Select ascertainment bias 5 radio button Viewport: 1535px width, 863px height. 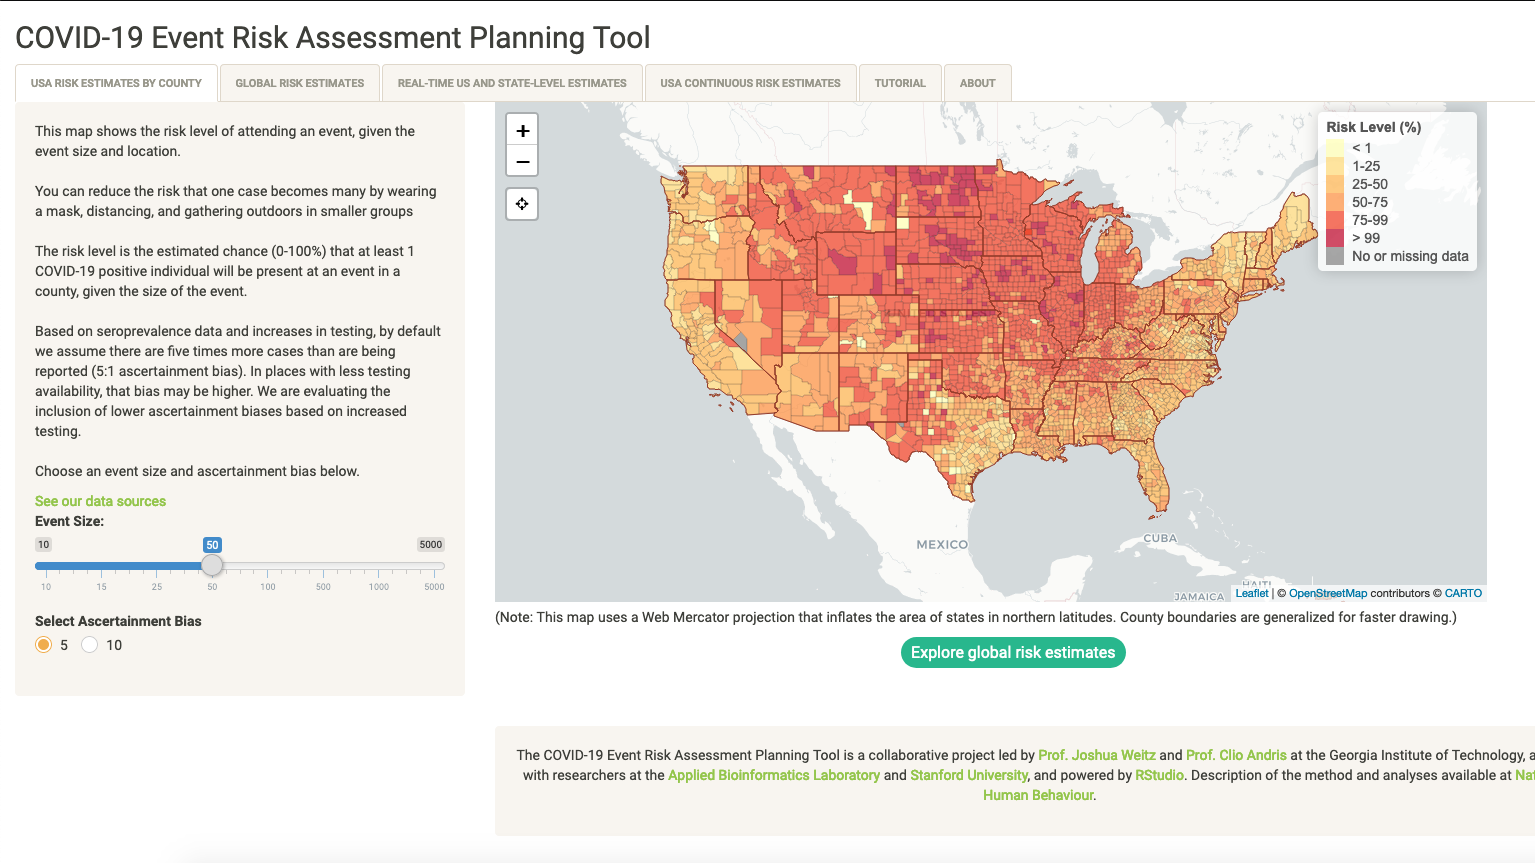tap(43, 645)
